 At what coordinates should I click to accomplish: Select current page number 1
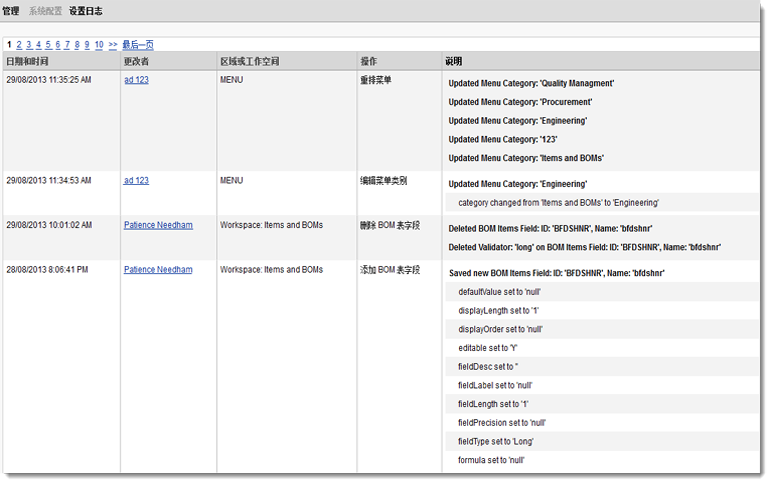click(x=9, y=45)
